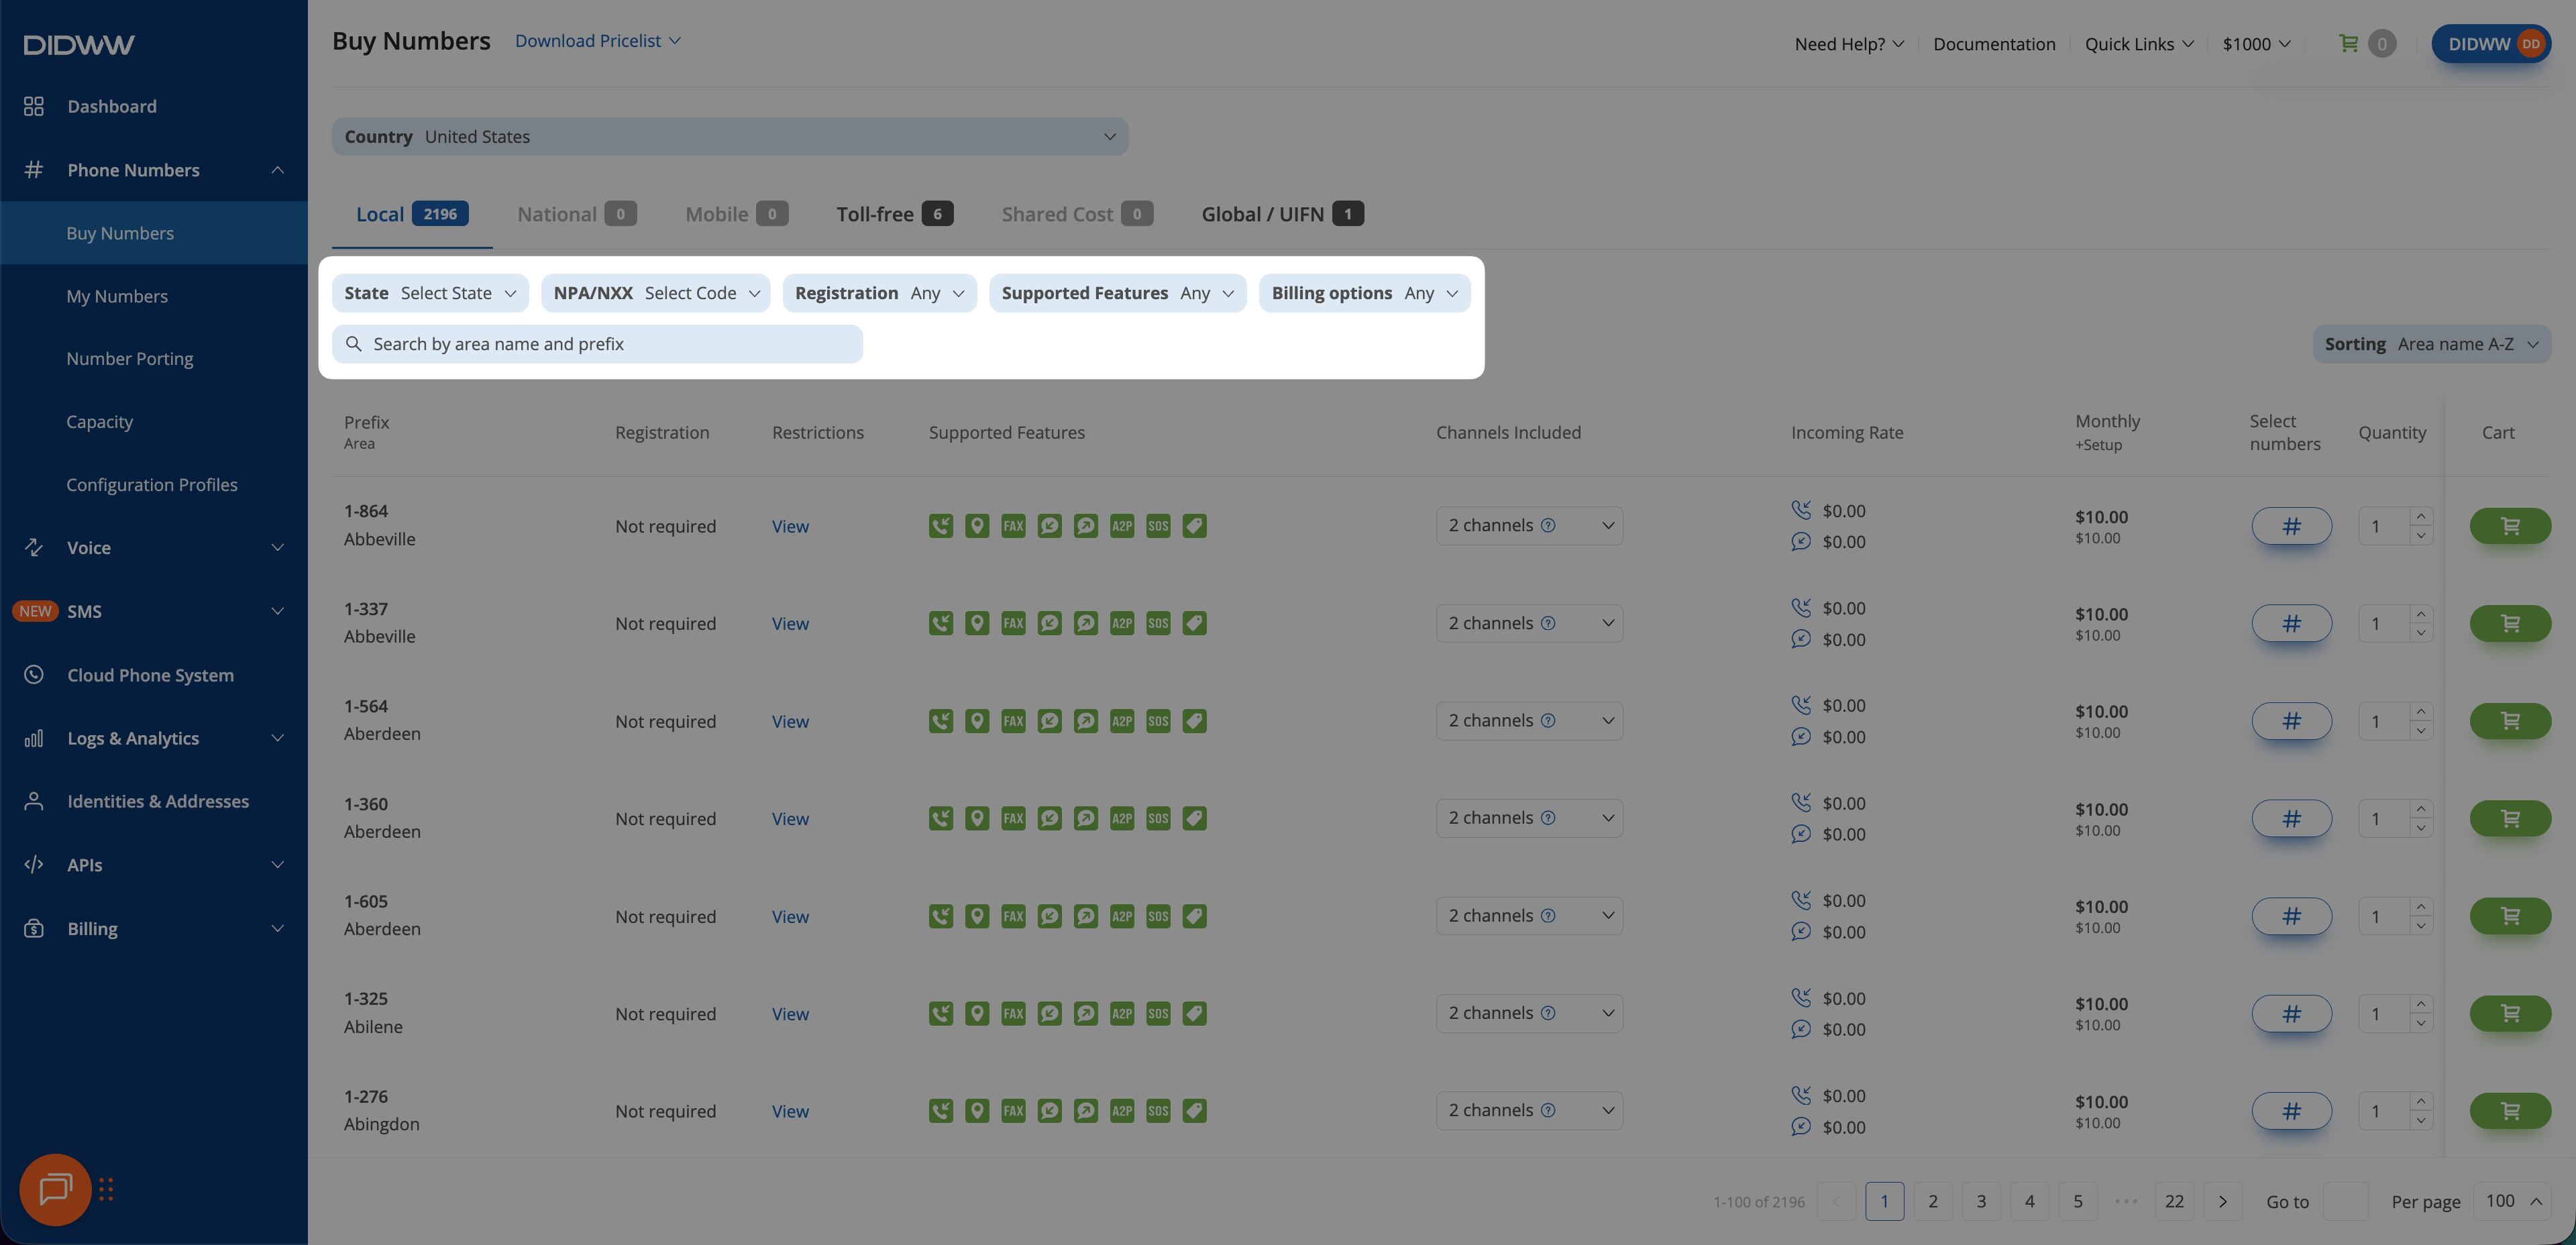Click the shopping cart icon in header
Screen dimensions: 2576x1245
[x=2349, y=43]
